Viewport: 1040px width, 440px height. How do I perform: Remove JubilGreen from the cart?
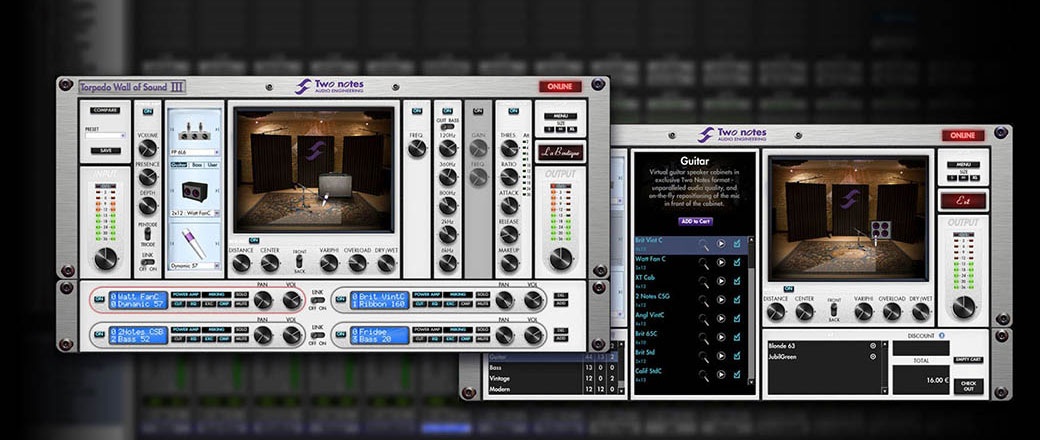873,356
